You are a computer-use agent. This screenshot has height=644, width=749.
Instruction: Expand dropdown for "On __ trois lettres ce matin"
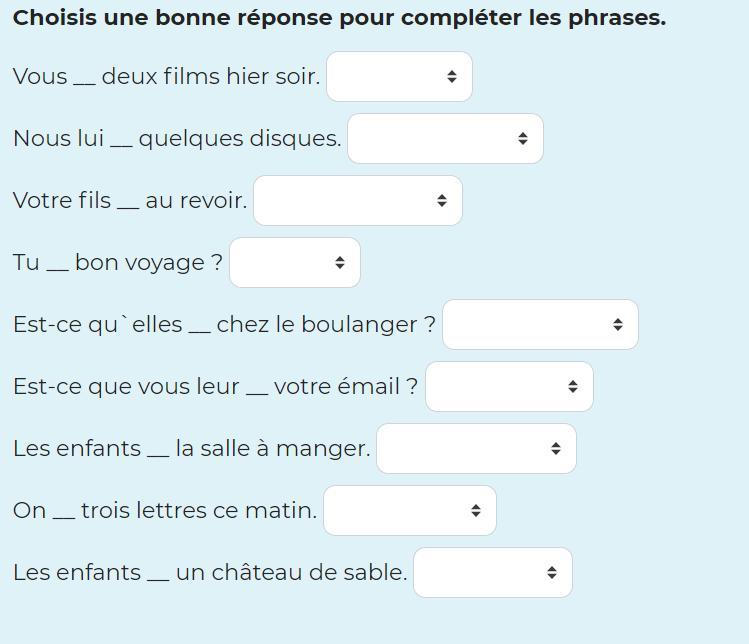coord(410,511)
